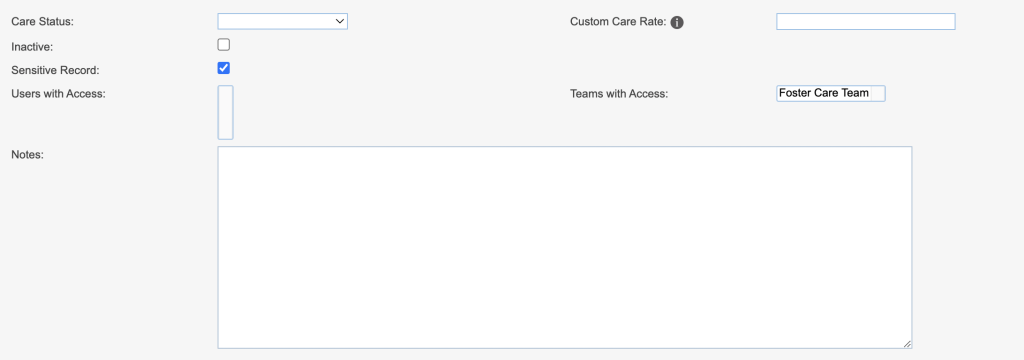Click the Care Status label
This screenshot has height=360, width=1024.
(x=42, y=22)
